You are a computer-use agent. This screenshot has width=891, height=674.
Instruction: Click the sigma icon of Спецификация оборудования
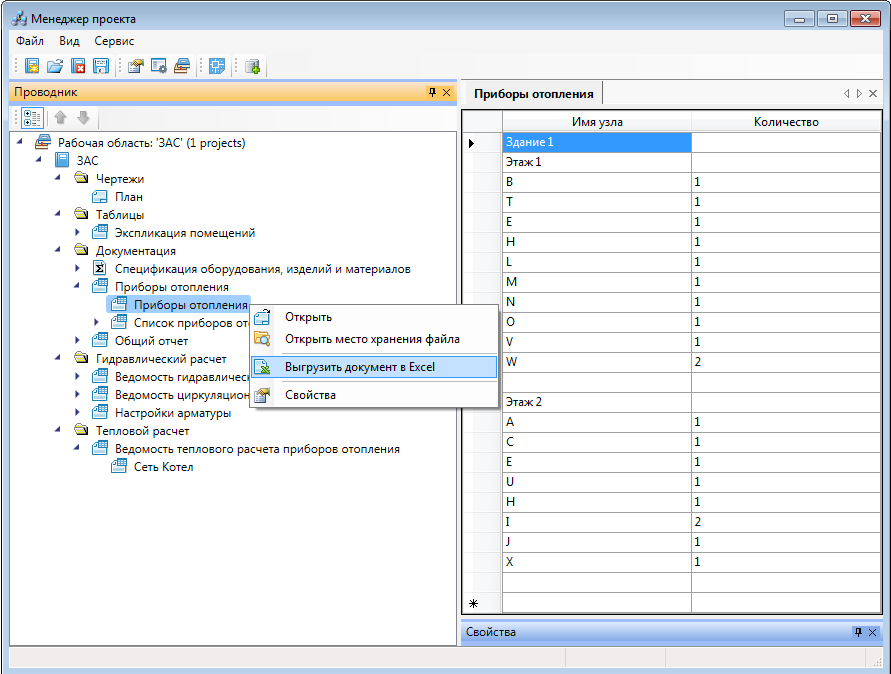point(99,268)
